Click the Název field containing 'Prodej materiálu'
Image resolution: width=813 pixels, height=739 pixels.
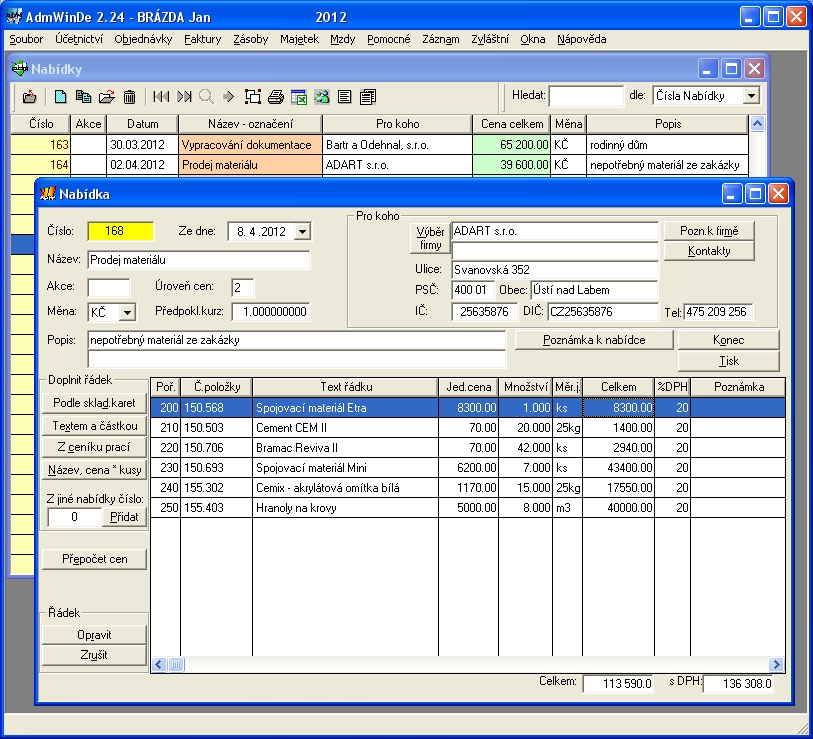coord(199,260)
